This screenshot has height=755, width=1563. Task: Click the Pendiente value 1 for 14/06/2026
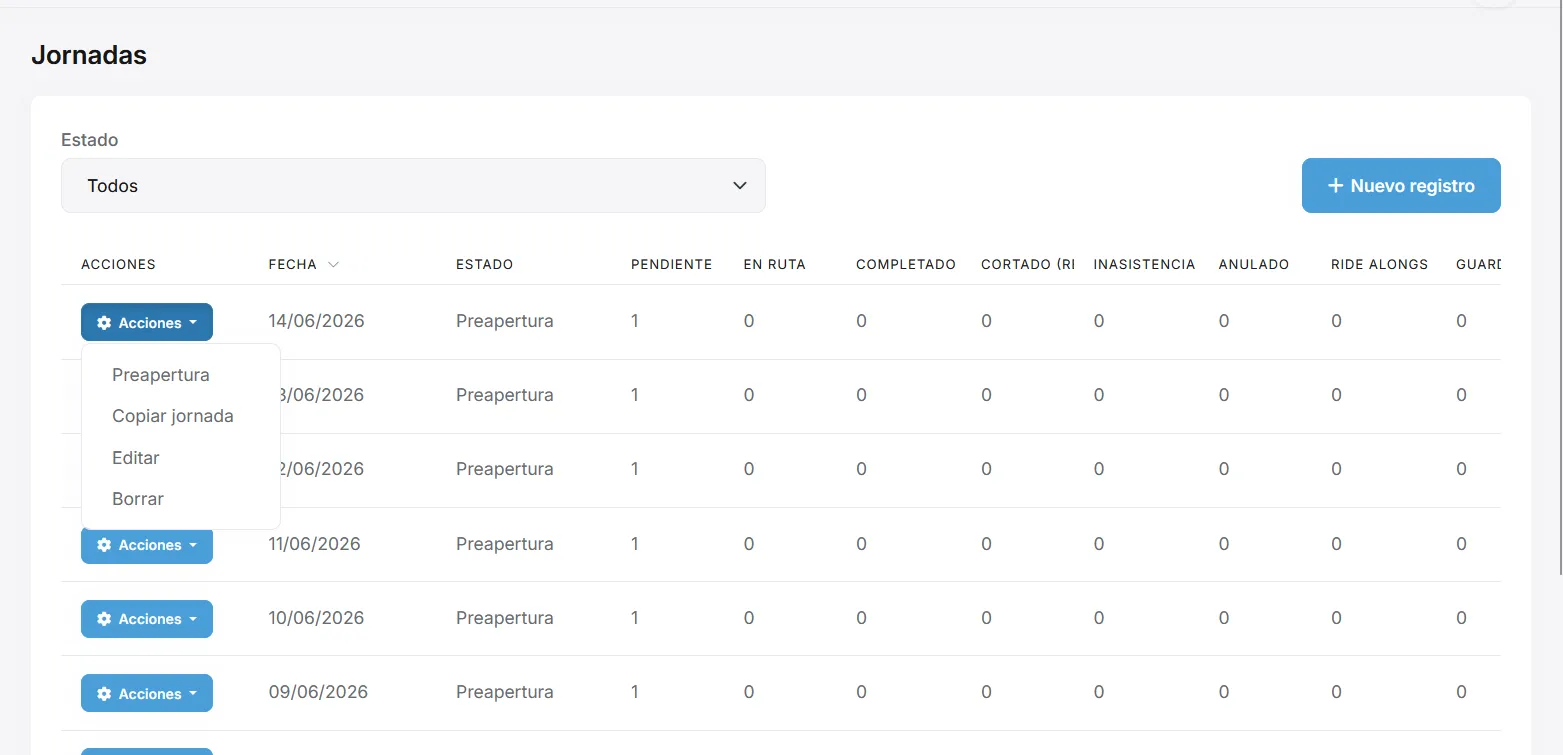(635, 321)
